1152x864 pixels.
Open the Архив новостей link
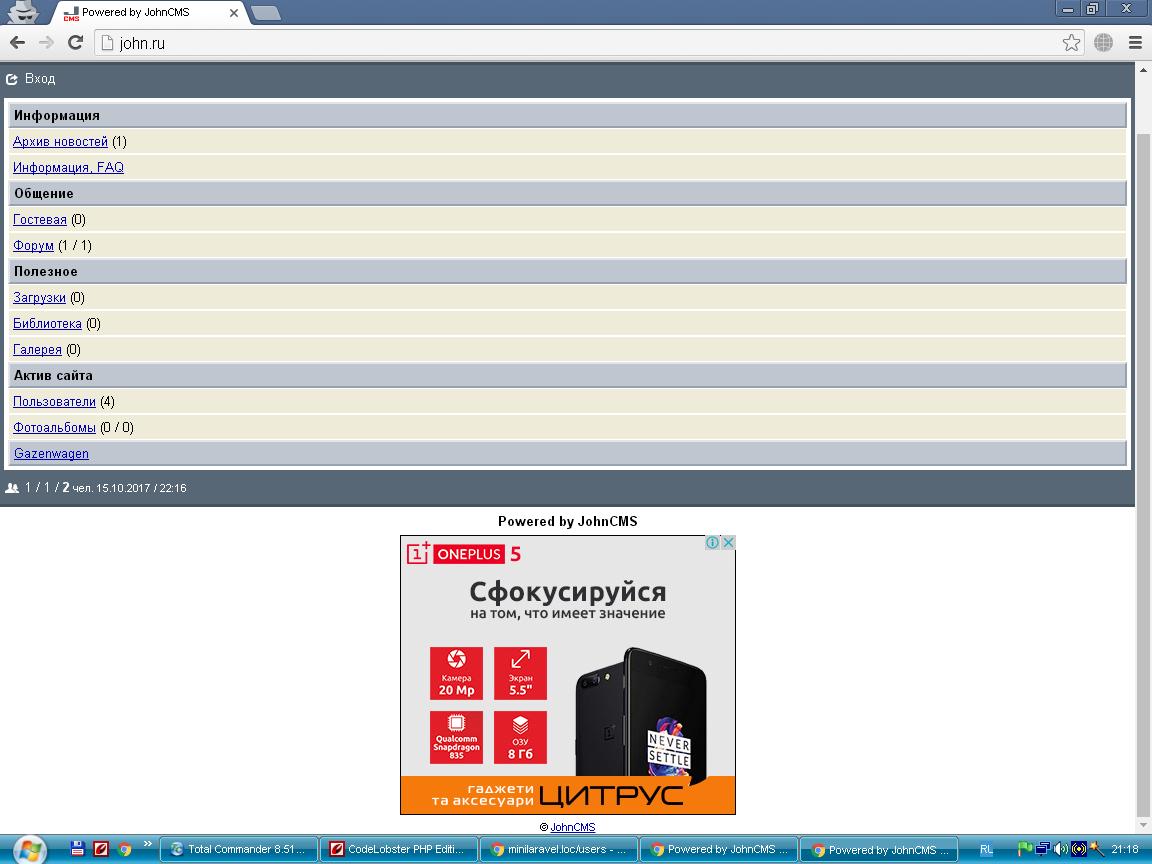(60, 142)
